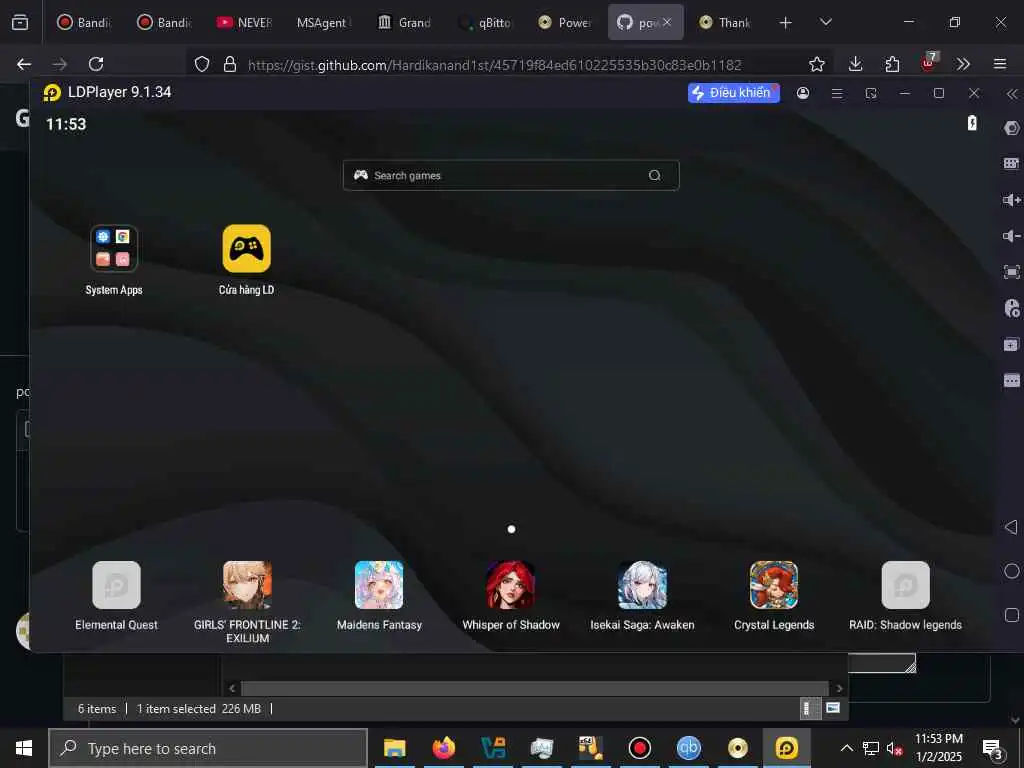The height and width of the screenshot is (768, 1024).
Task: Open the LDPlayer account profile icon
Action: [803, 93]
